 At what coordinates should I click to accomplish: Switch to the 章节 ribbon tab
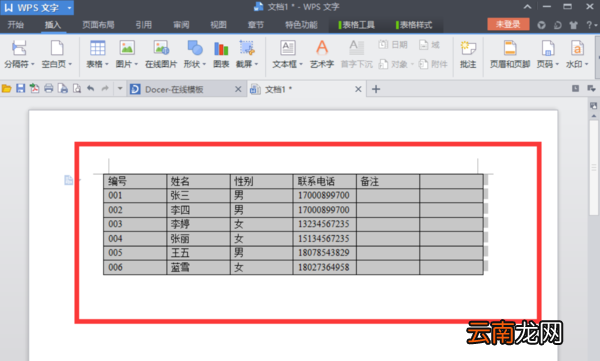pos(256,25)
